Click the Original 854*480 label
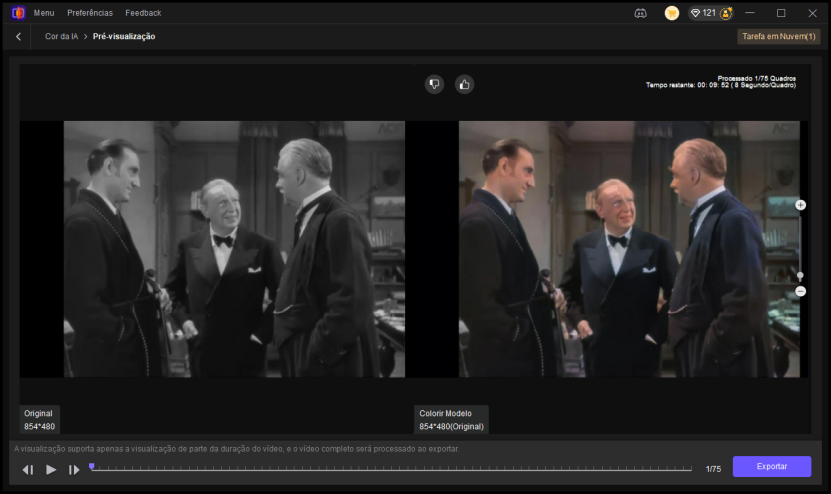Image resolution: width=831 pixels, height=494 pixels. pyautogui.click(x=39, y=420)
